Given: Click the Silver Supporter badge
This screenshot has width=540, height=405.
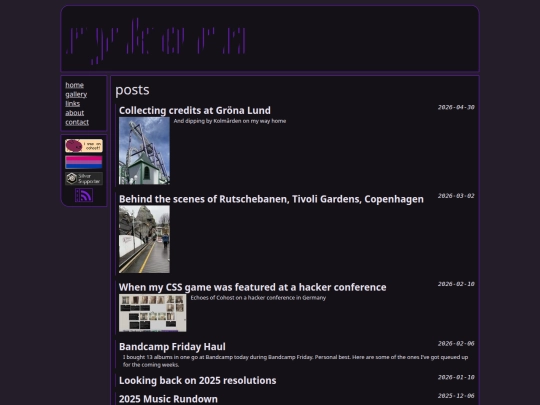Looking at the screenshot, I should [84, 179].
